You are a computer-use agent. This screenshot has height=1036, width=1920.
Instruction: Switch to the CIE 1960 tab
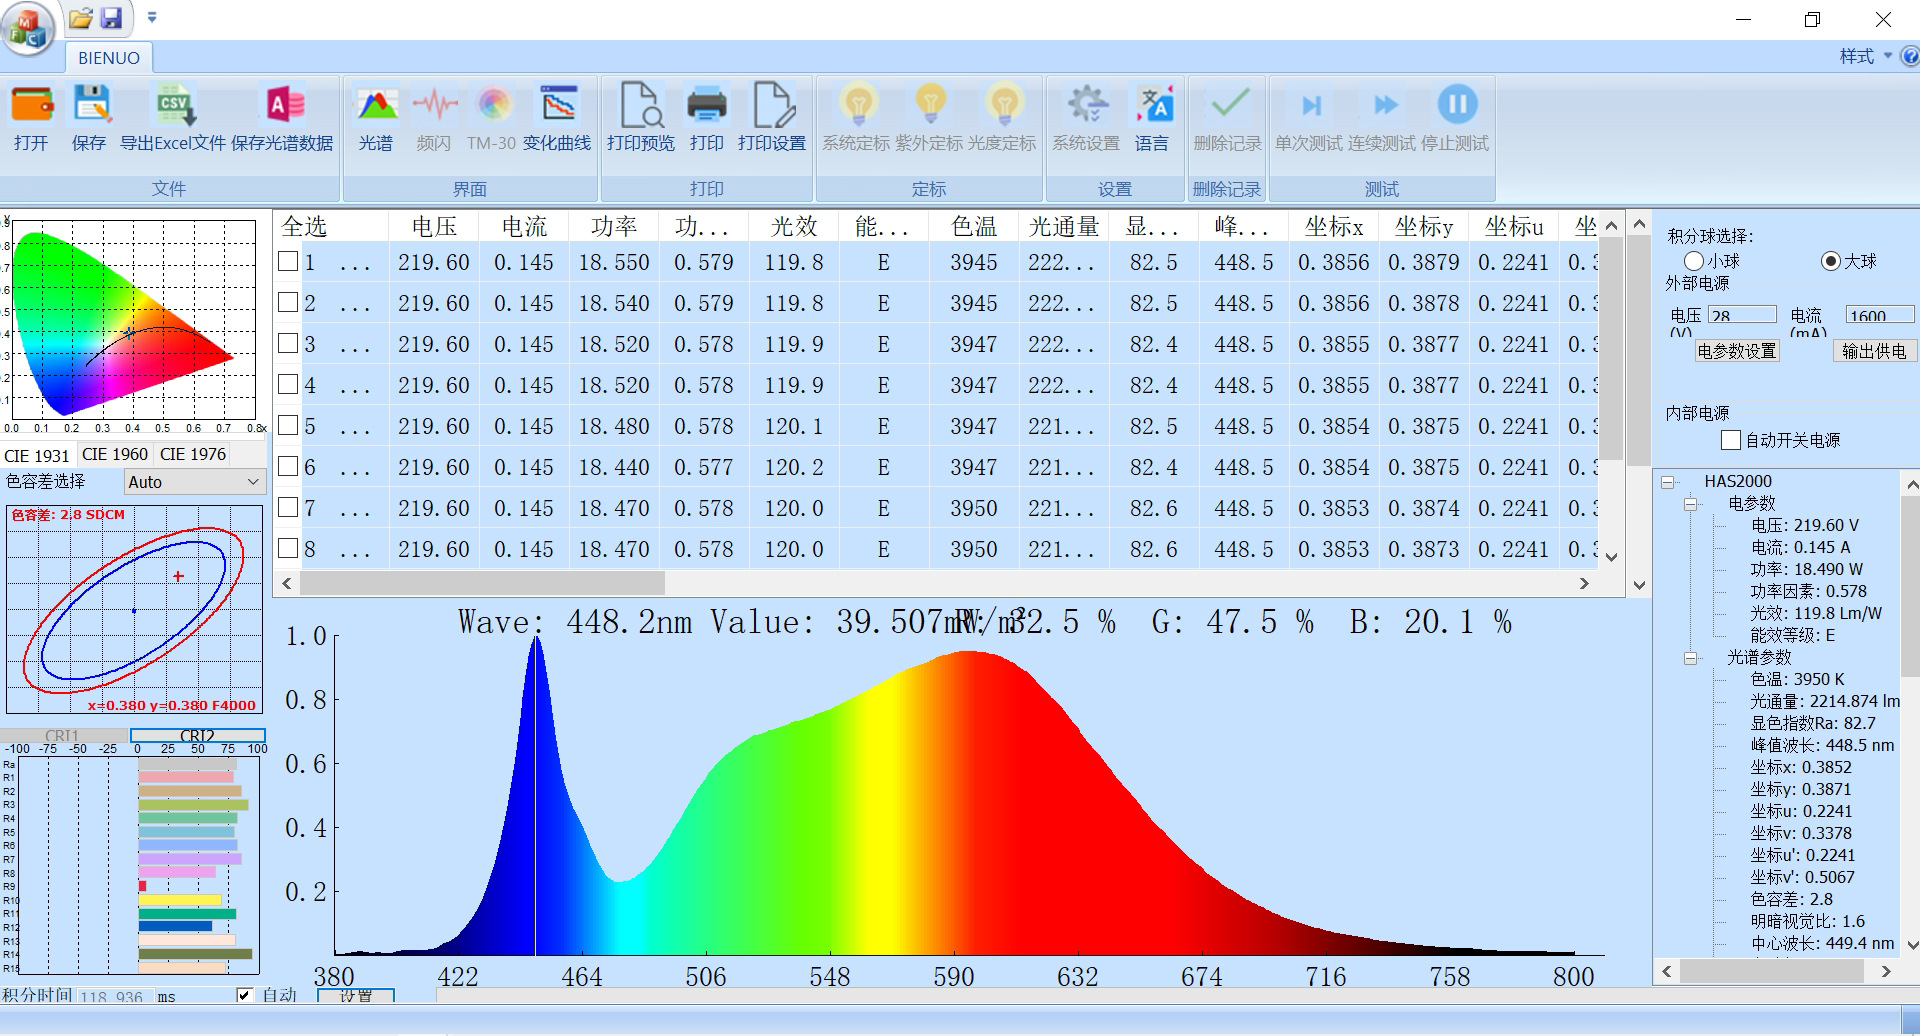point(114,454)
